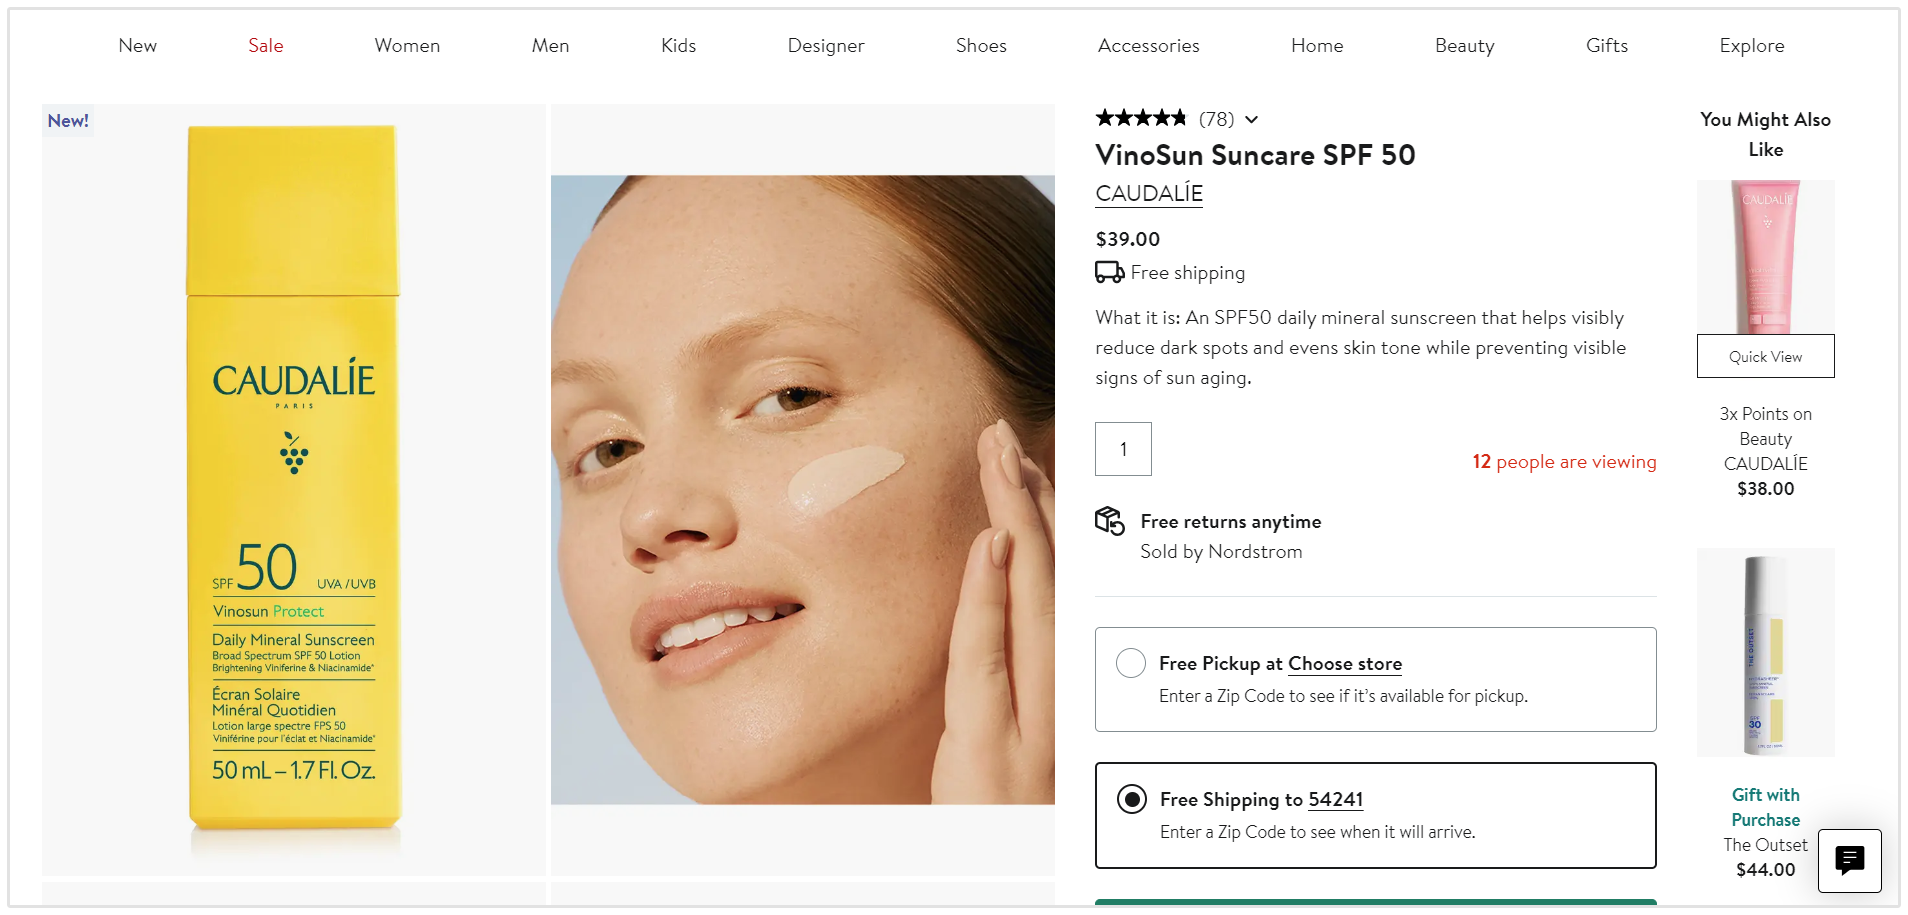This screenshot has width=1908, height=915.
Task: Click the pink Caudalie tube thumbnail
Action: click(1765, 257)
